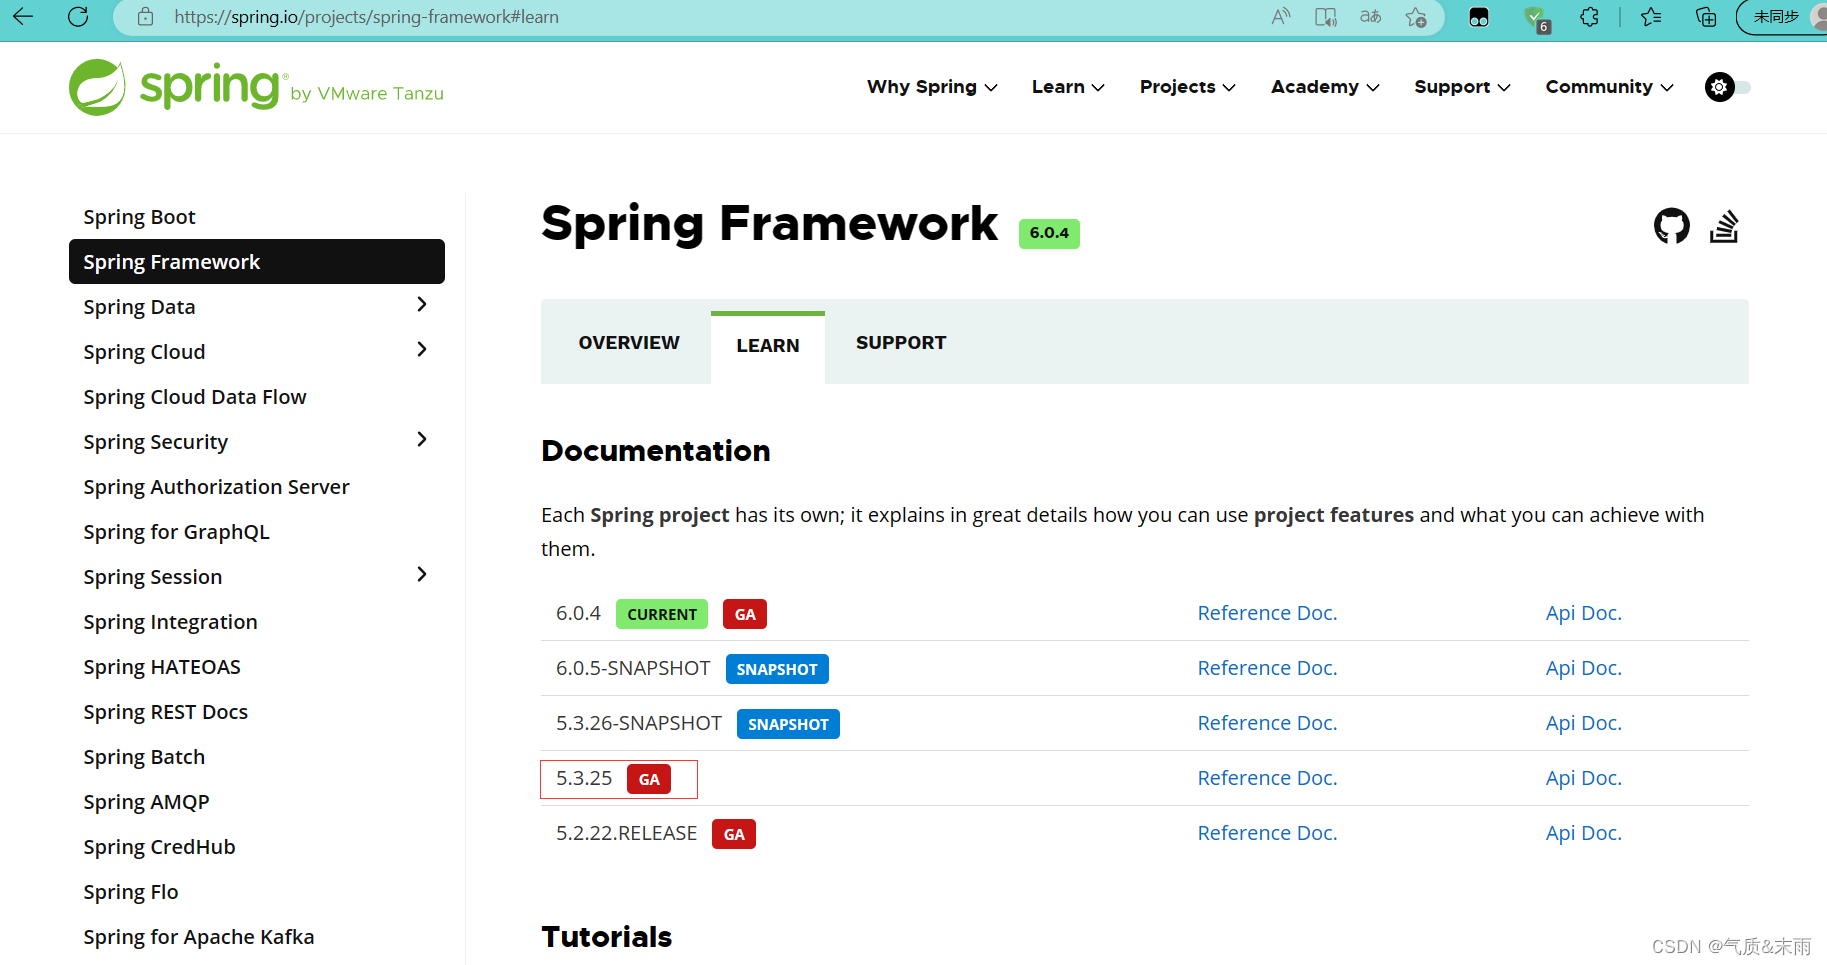Open the Read aloud icon in the address bar
This screenshot has height=965, width=1827.
1281,17
